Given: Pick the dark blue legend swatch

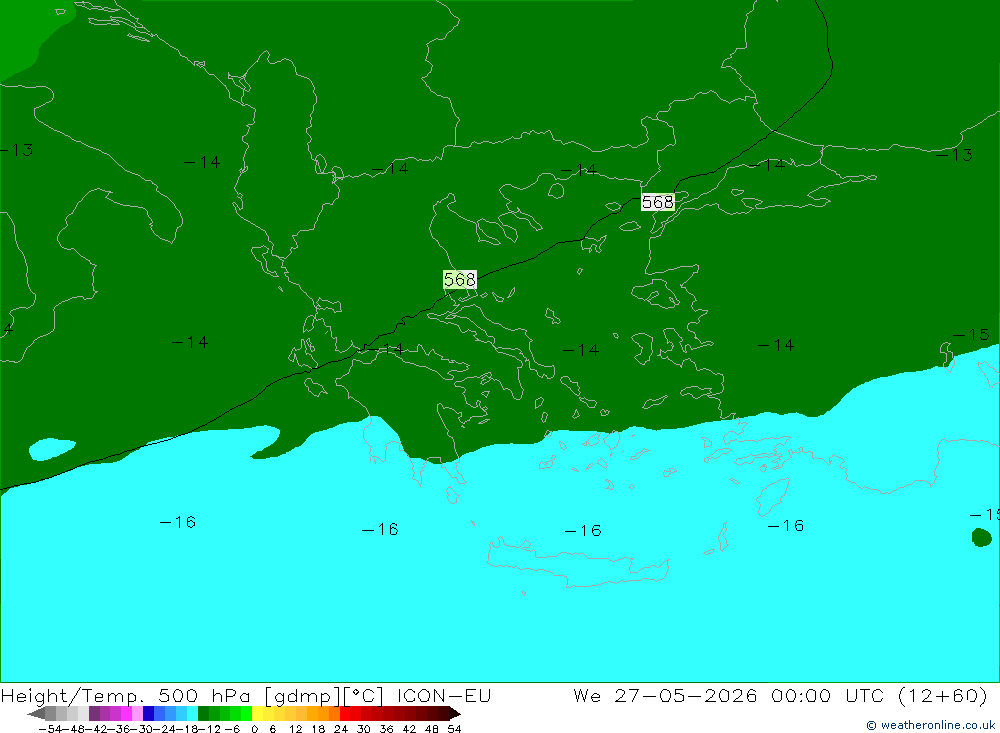Looking at the screenshot, I should click(148, 713).
